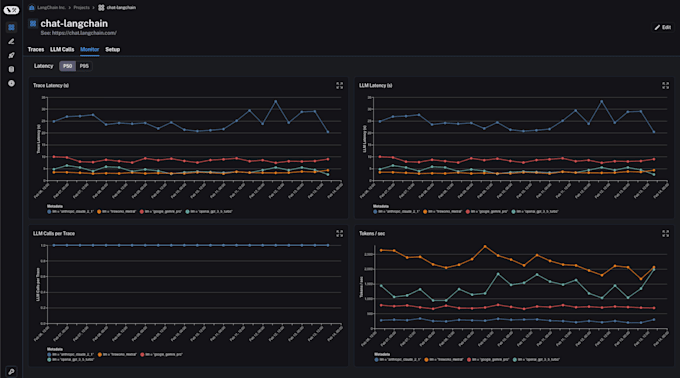Viewport: 680px width, 378px height.
Task: Click the highest blue peak in LLM Latency
Action: click(x=602, y=101)
